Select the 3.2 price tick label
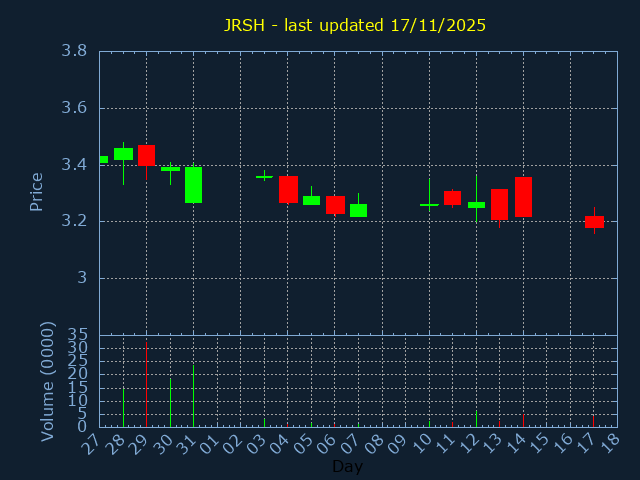The width and height of the screenshot is (640, 480). point(73,221)
